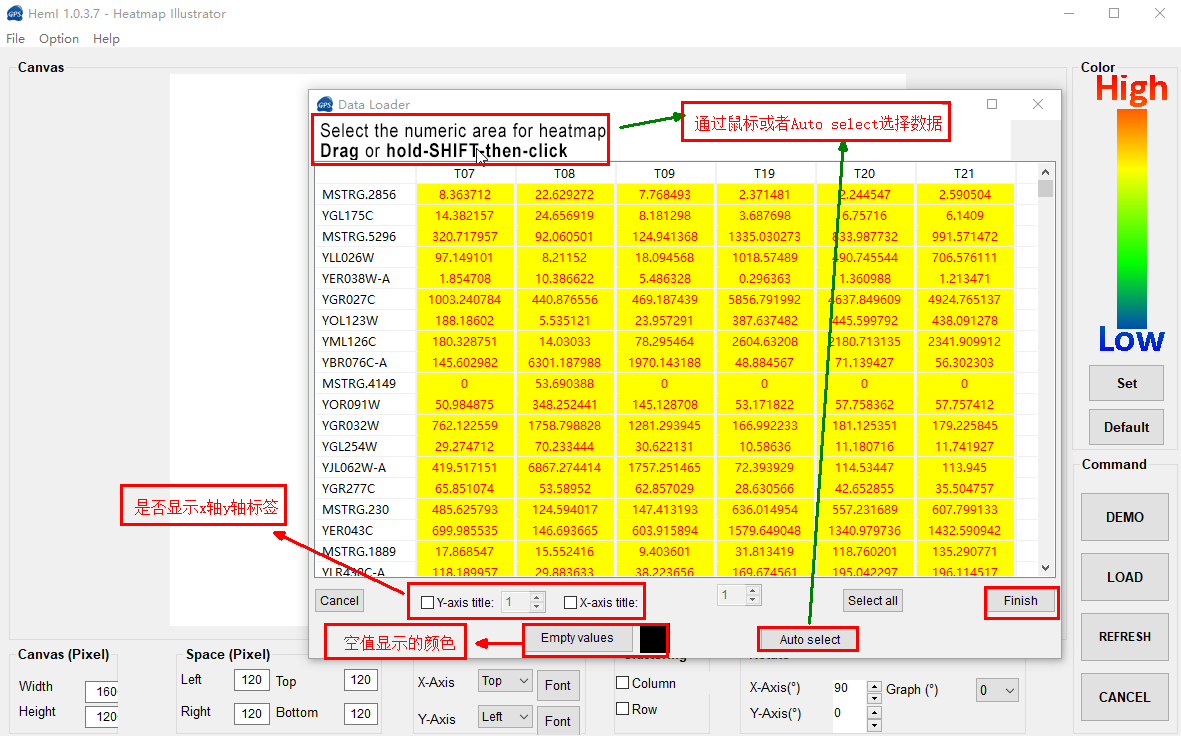Click the HemI app icon in title bar
1181x736 pixels.
pos(14,14)
